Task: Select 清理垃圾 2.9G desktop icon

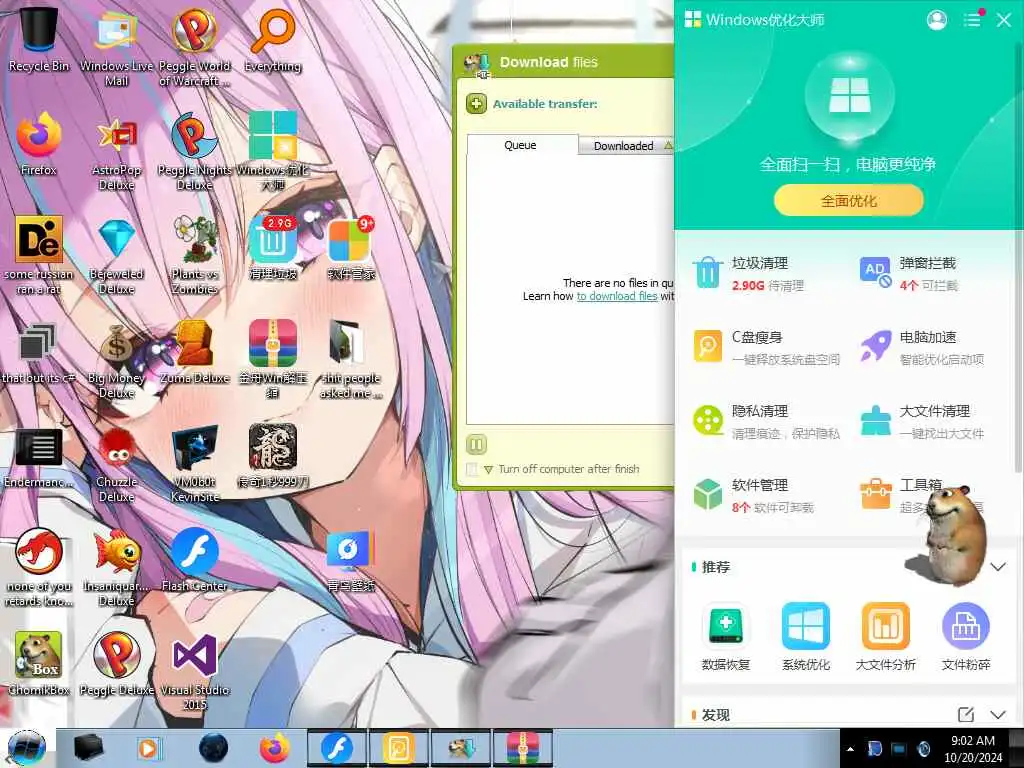Action: 272,248
